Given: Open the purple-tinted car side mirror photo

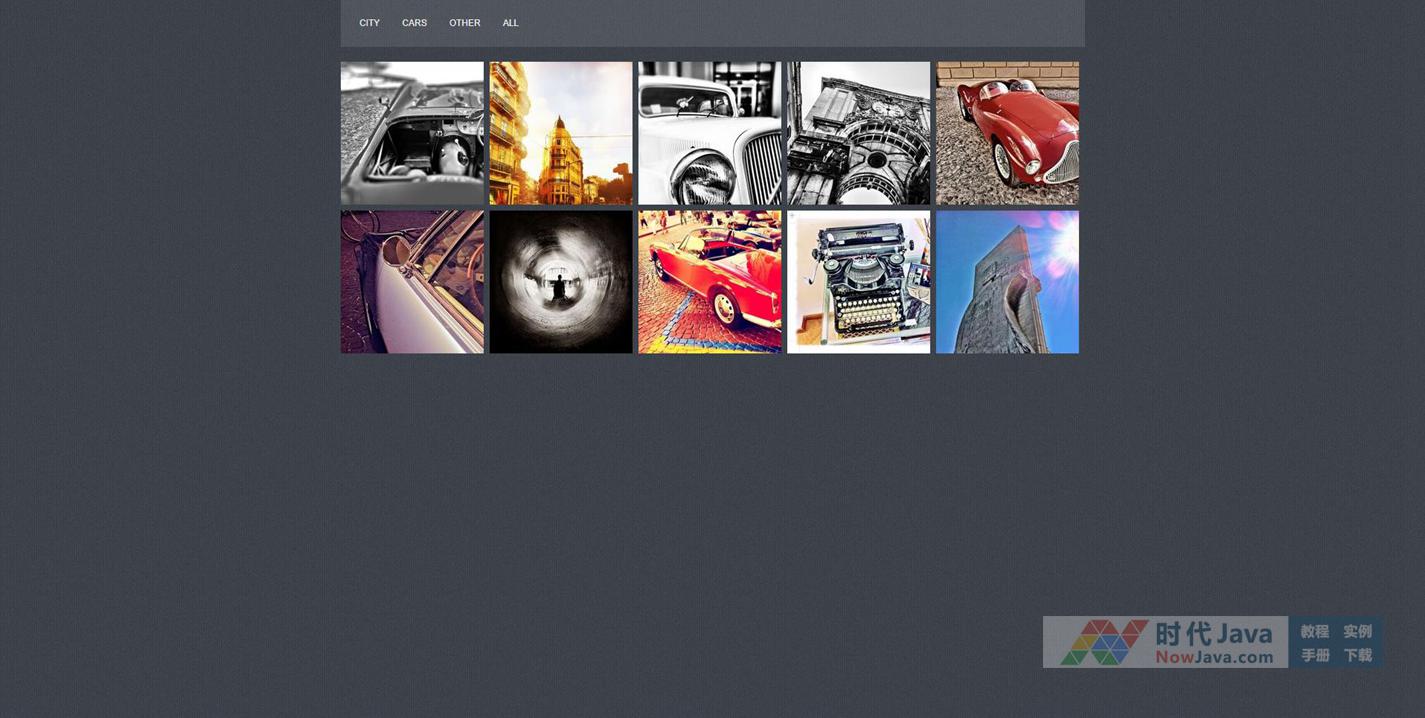Looking at the screenshot, I should tap(412, 282).
